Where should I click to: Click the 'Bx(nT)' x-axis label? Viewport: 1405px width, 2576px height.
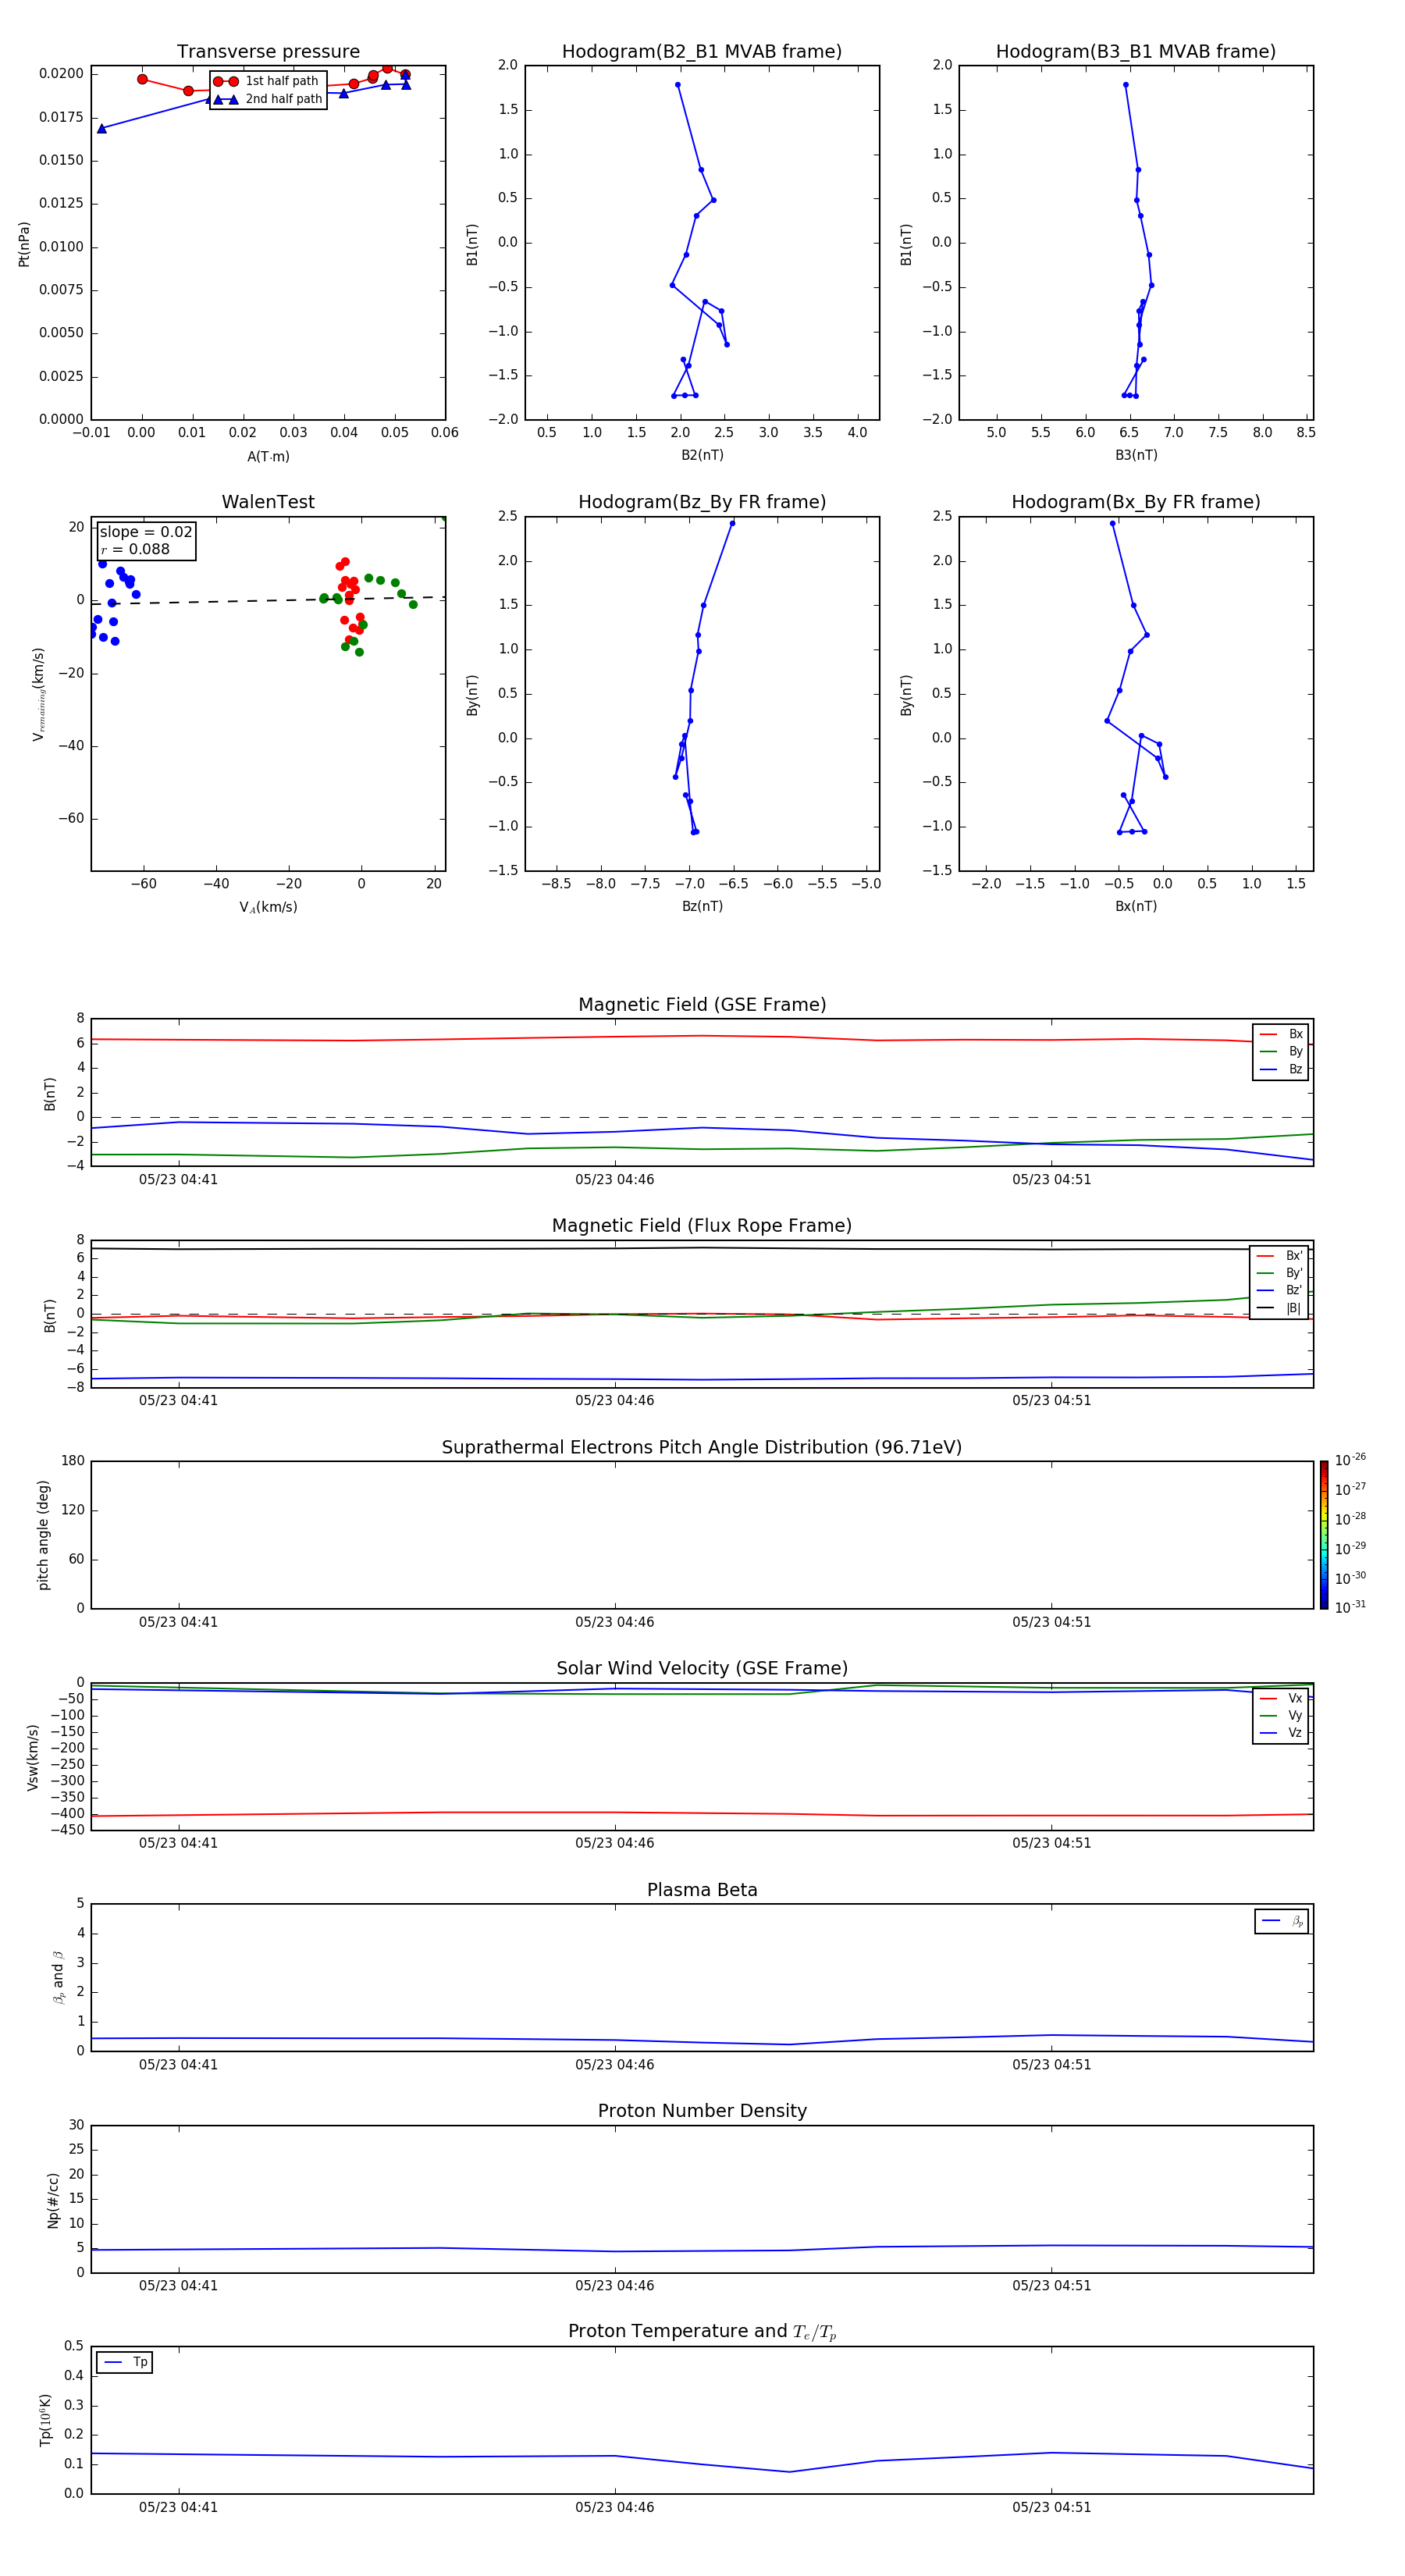click(1136, 906)
